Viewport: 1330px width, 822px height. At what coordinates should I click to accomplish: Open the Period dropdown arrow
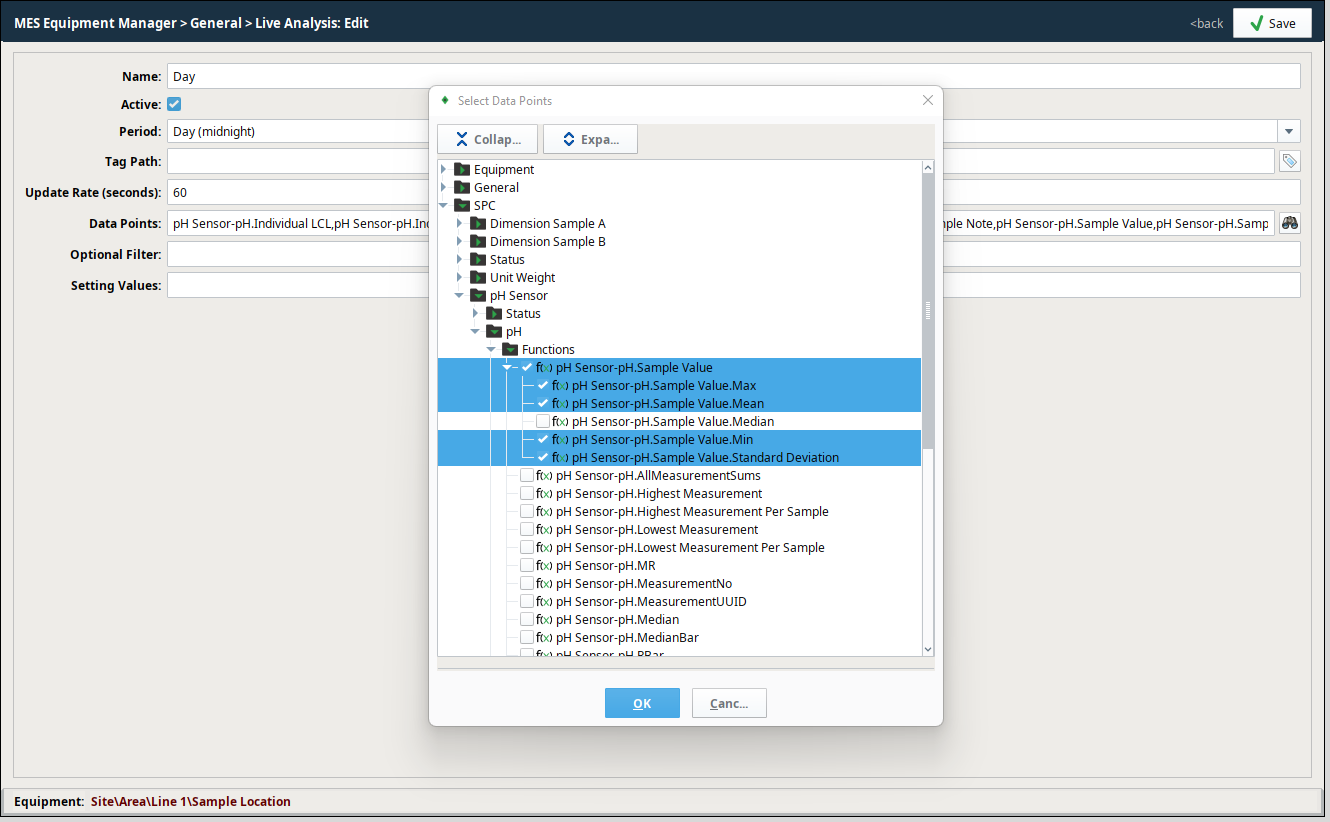tap(1289, 131)
